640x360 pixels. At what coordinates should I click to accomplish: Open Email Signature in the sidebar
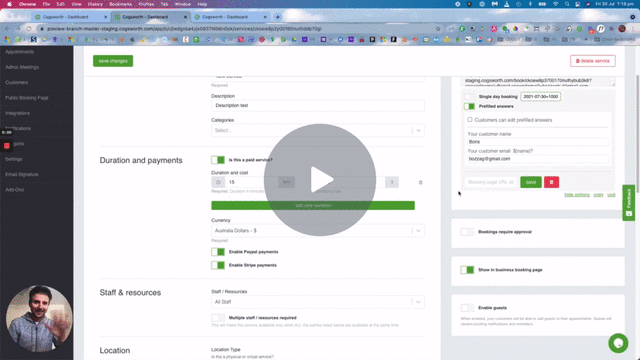(22, 174)
